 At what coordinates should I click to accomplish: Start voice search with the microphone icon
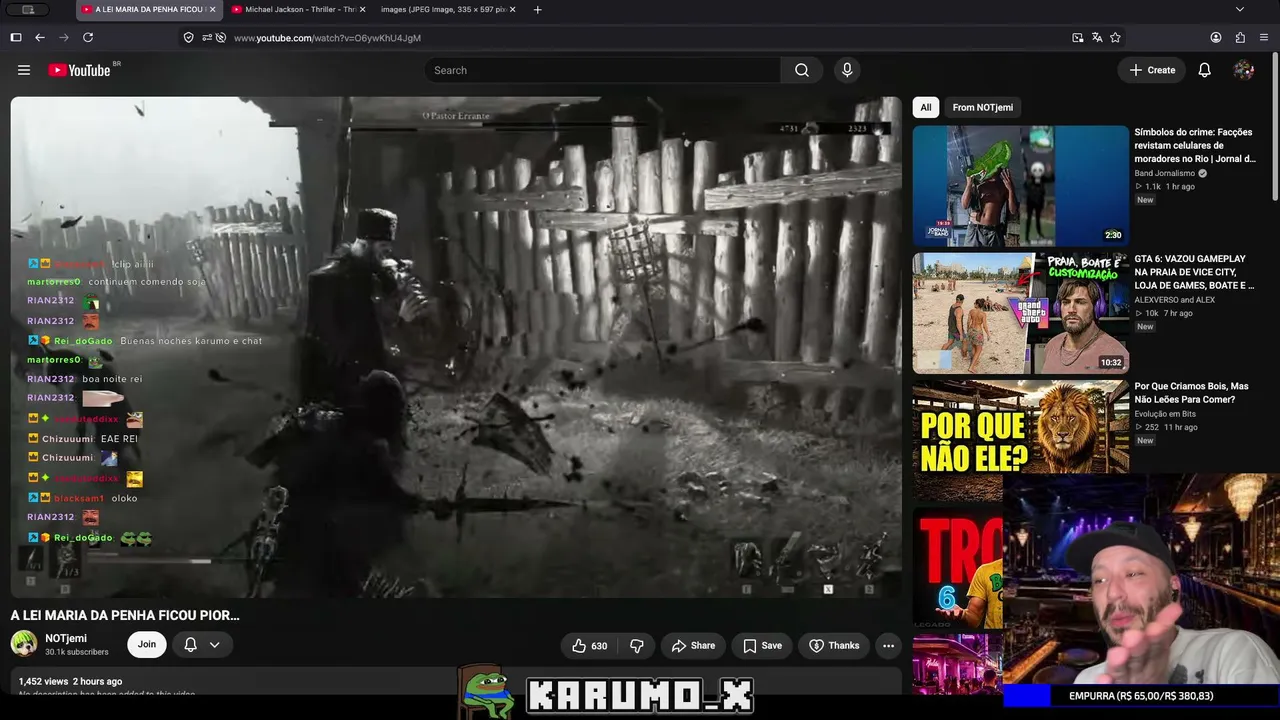pos(847,70)
